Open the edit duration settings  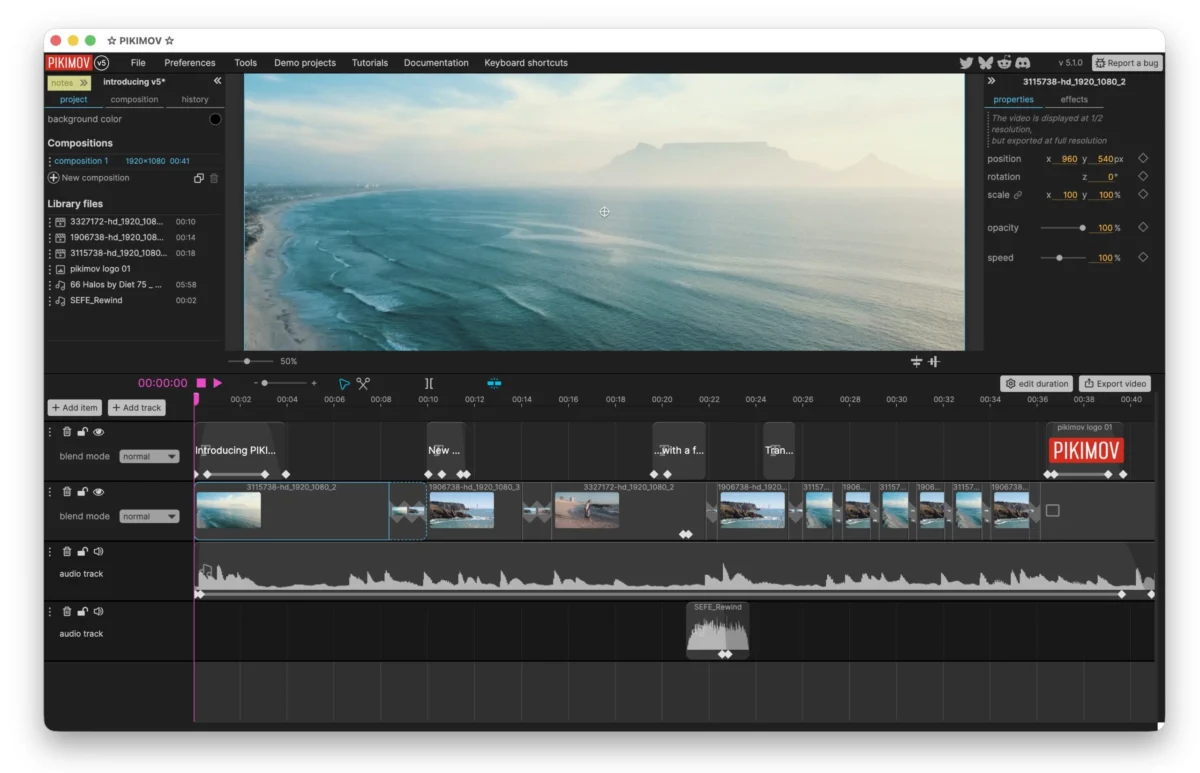click(x=1036, y=383)
